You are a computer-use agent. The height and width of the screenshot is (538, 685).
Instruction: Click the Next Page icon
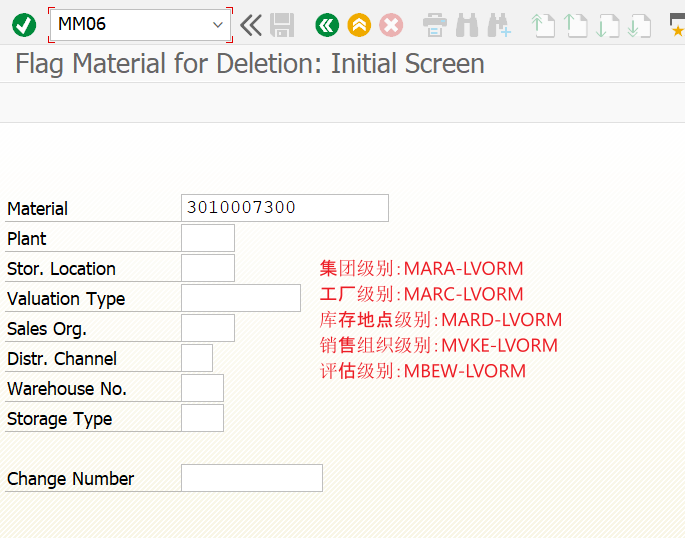[x=607, y=25]
